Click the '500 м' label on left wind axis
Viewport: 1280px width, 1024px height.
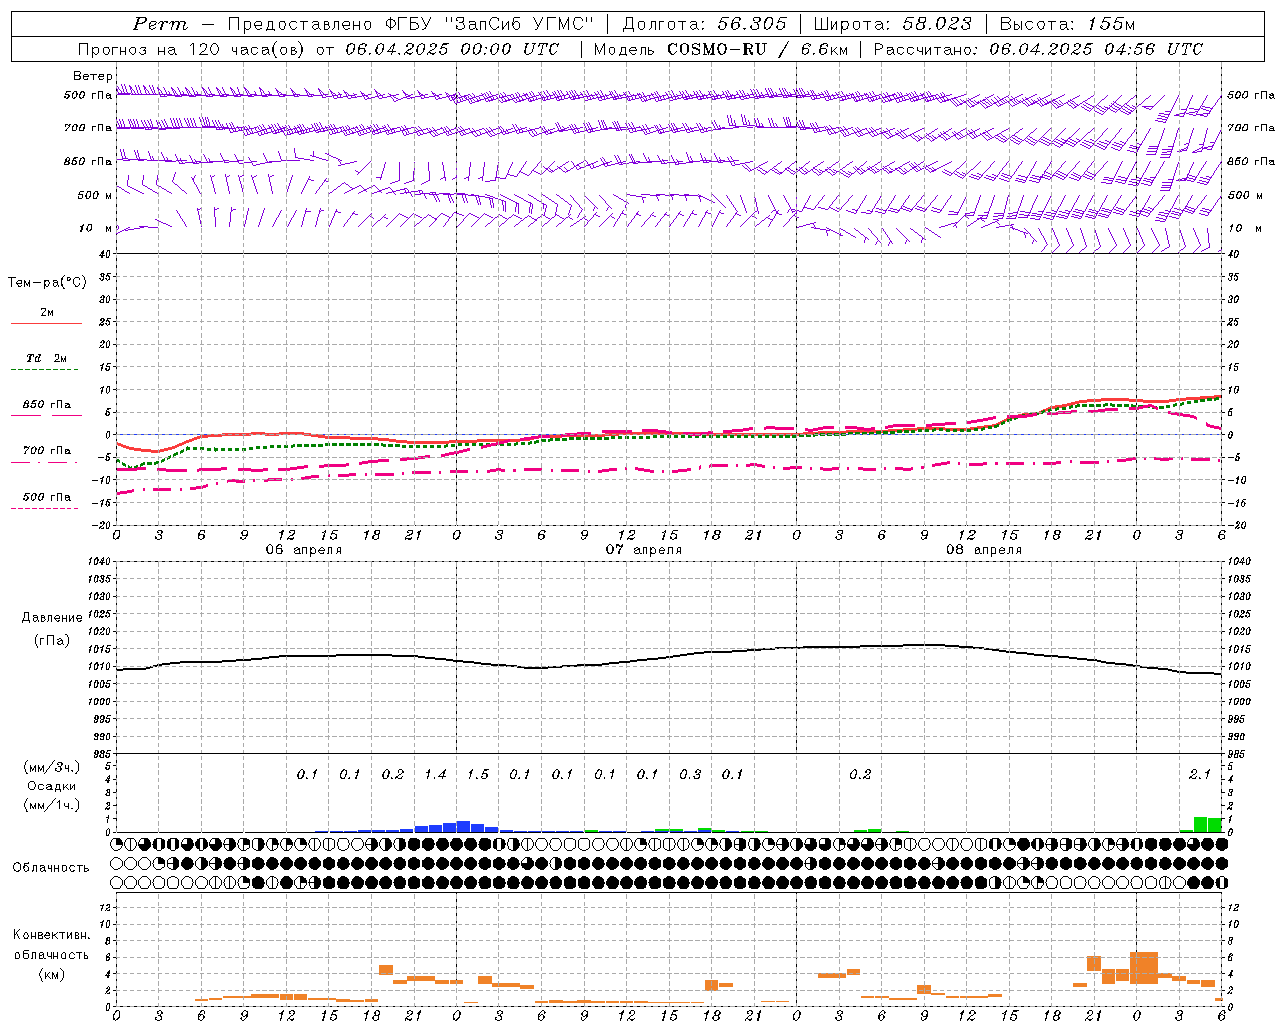tap(95, 195)
